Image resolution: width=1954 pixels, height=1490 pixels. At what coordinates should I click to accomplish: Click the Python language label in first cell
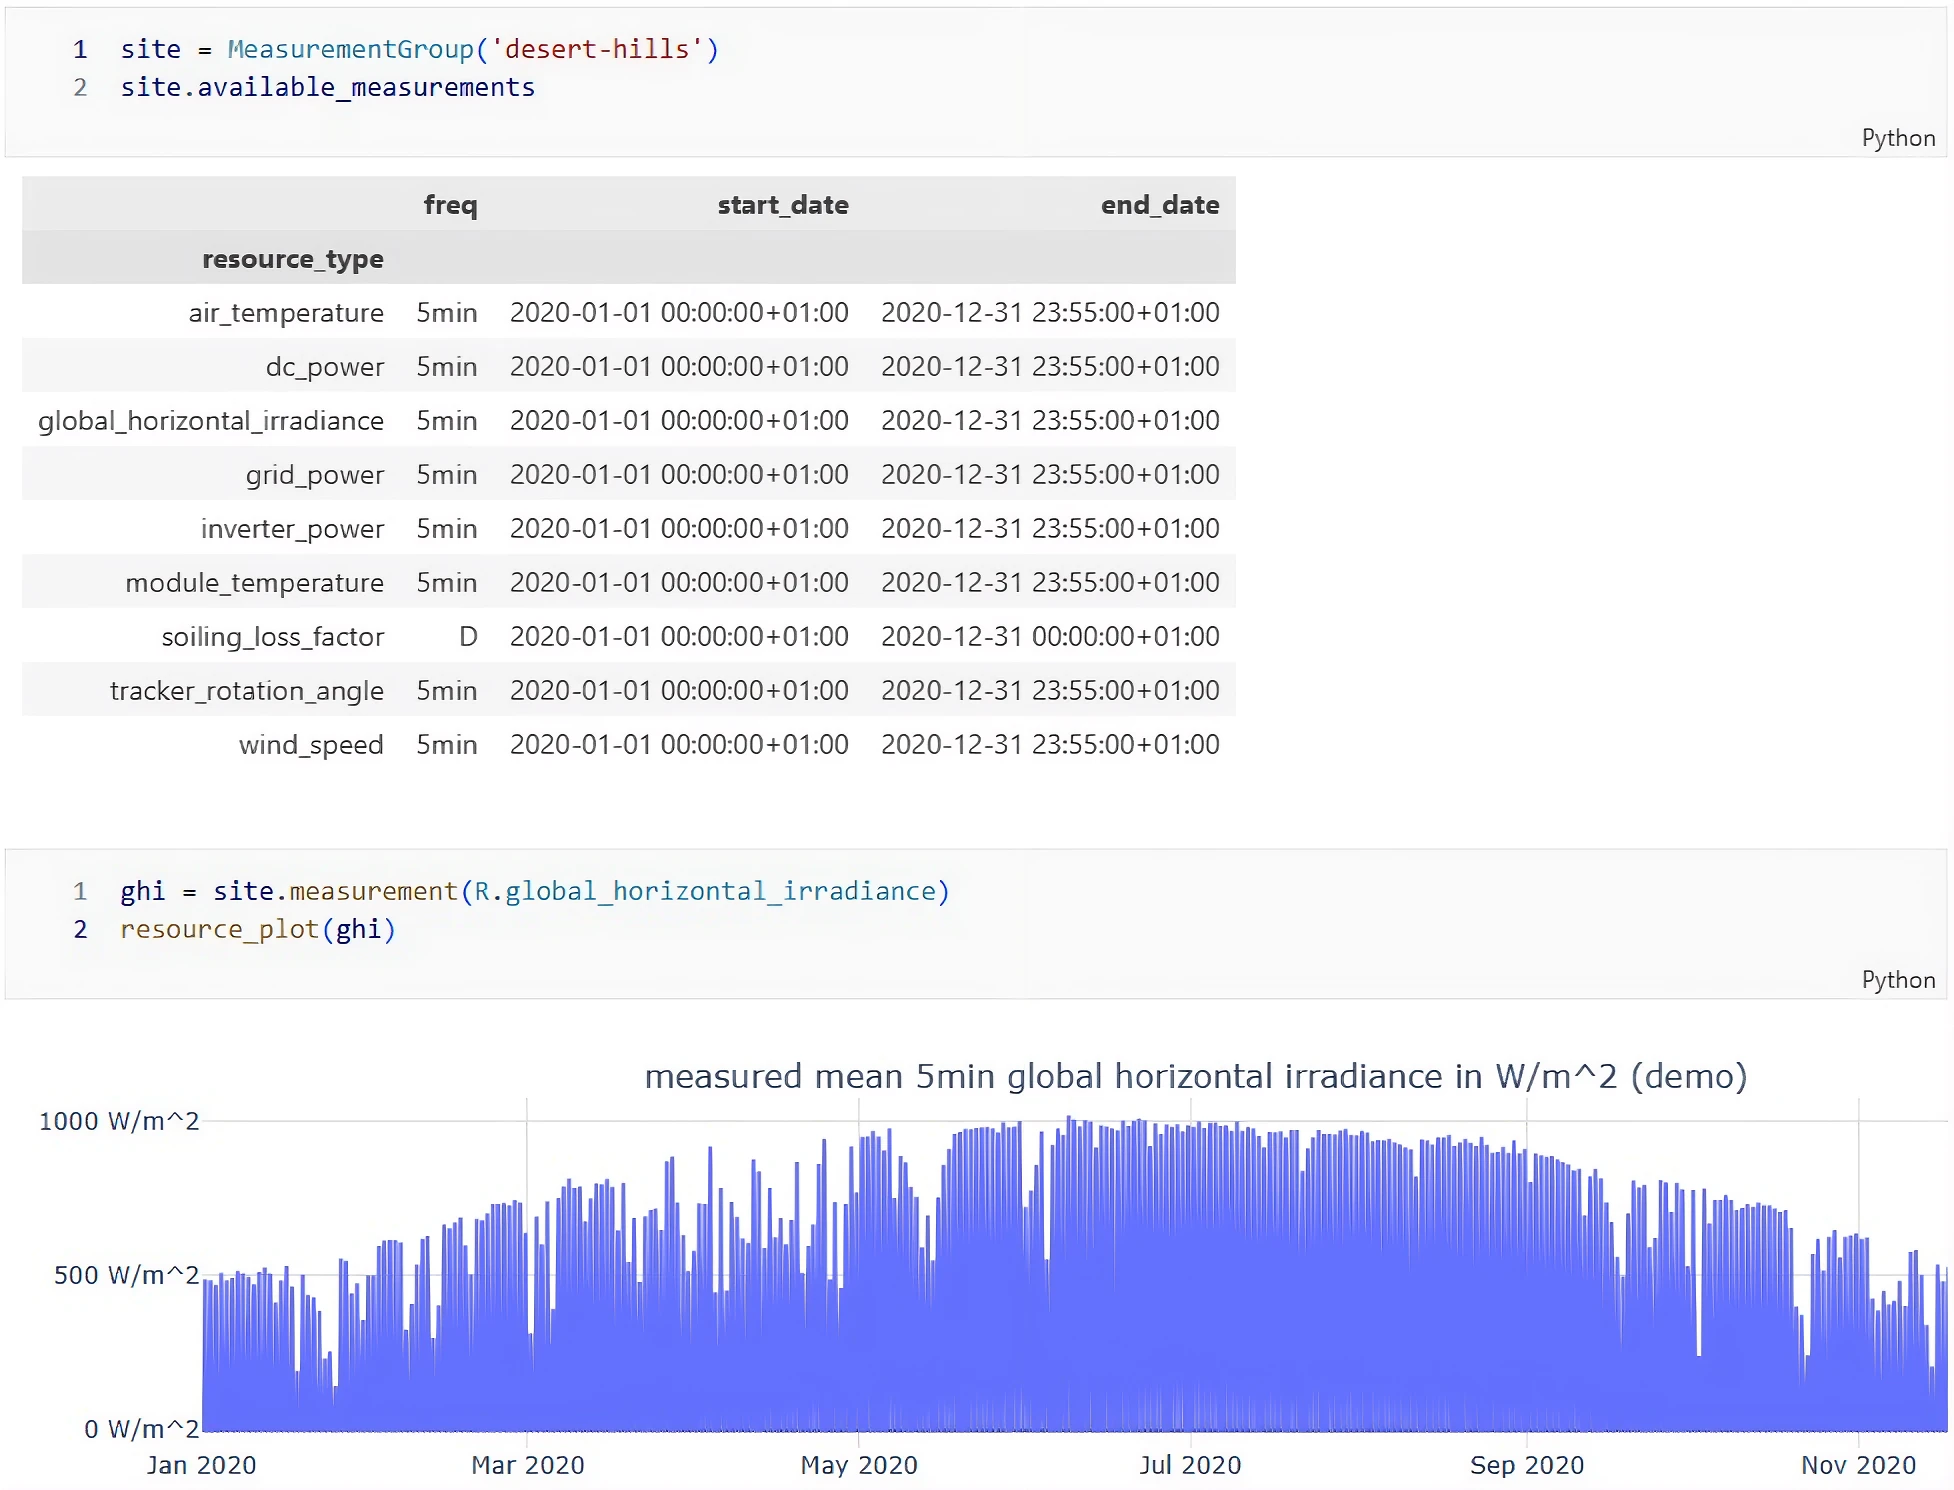tap(1897, 138)
